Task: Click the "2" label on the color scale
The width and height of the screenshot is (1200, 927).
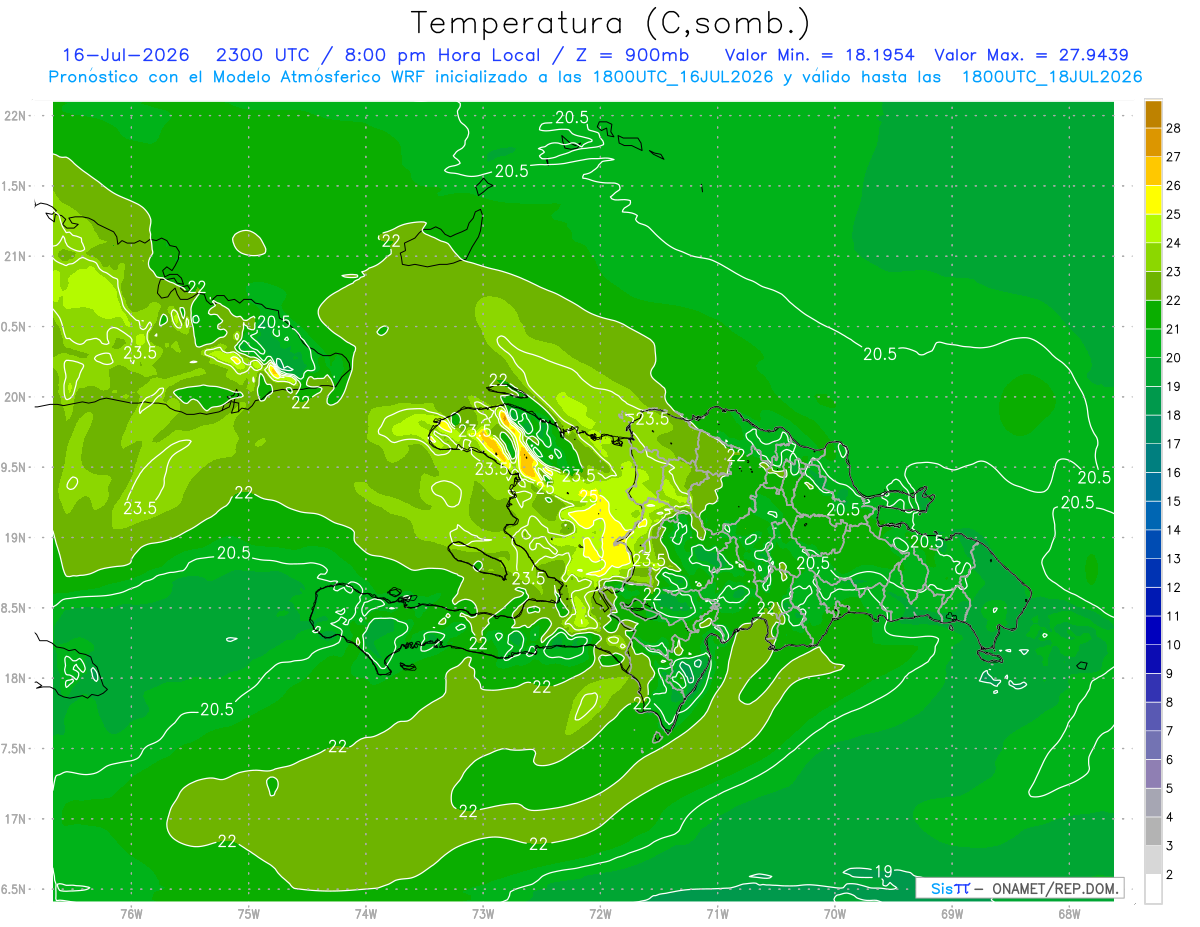Action: [1171, 875]
